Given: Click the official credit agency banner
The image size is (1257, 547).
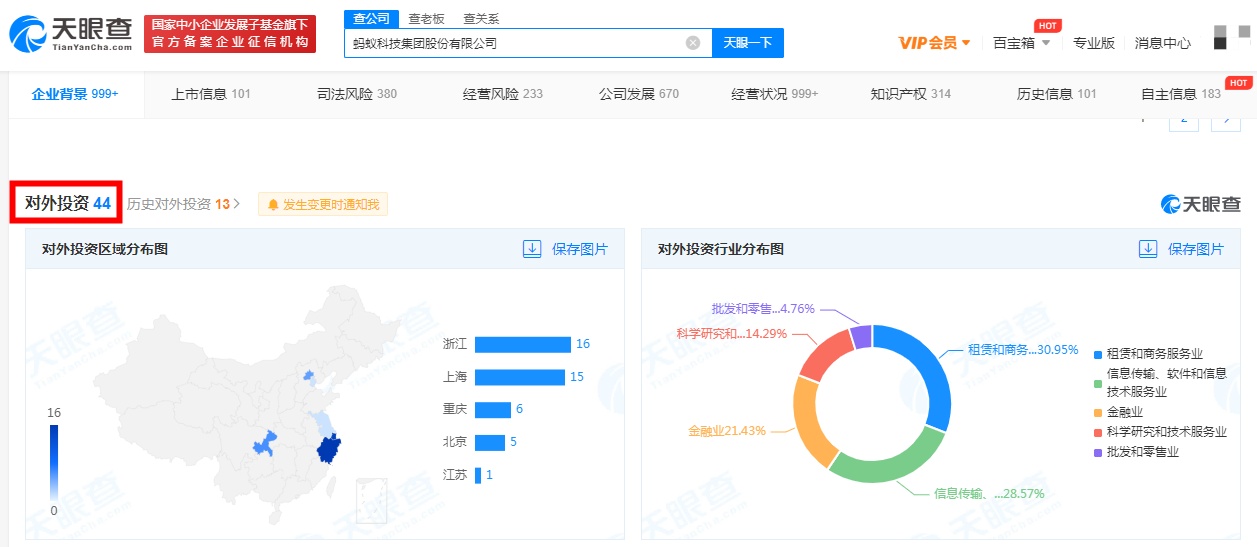Looking at the screenshot, I should click(230, 34).
